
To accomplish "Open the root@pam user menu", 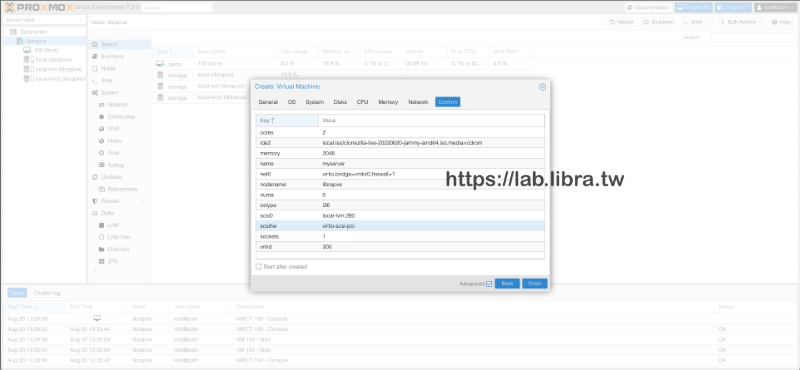I will [x=775, y=8].
